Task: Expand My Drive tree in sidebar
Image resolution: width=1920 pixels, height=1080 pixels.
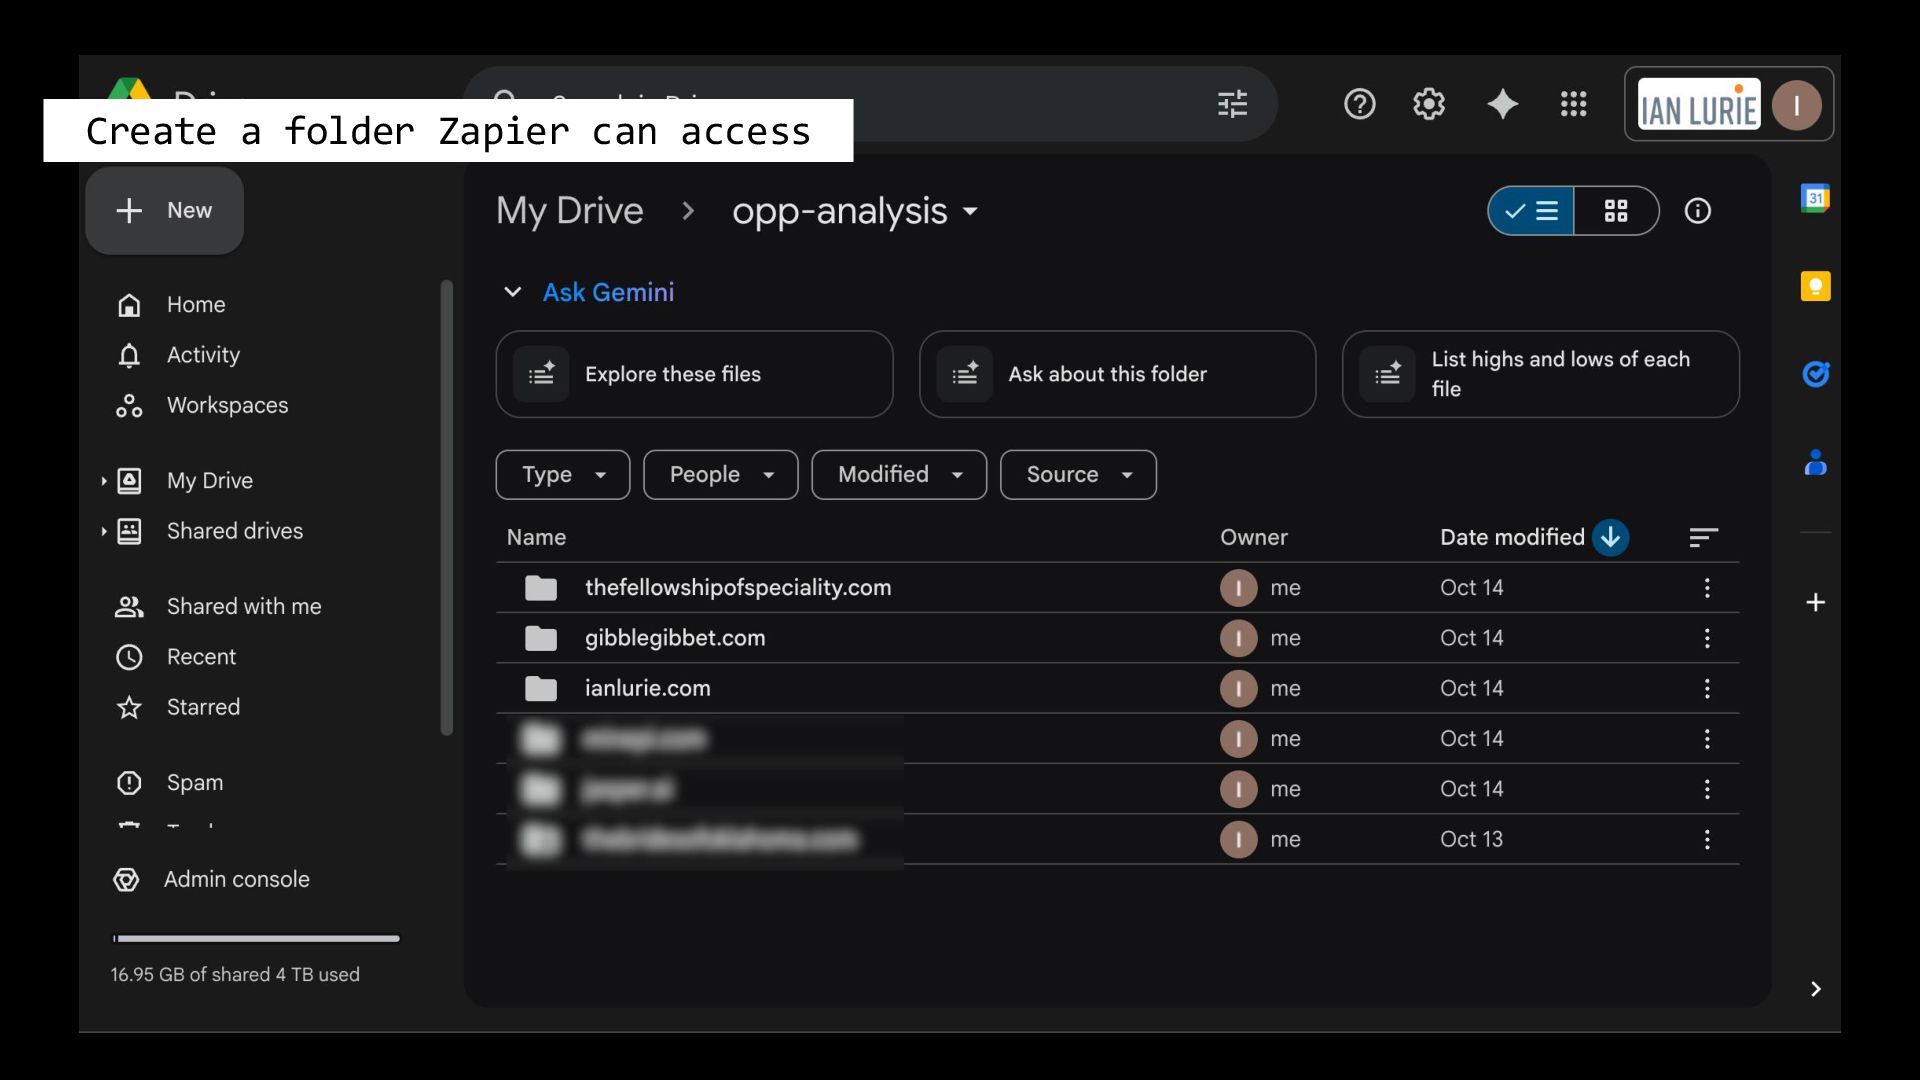Action: click(x=104, y=481)
